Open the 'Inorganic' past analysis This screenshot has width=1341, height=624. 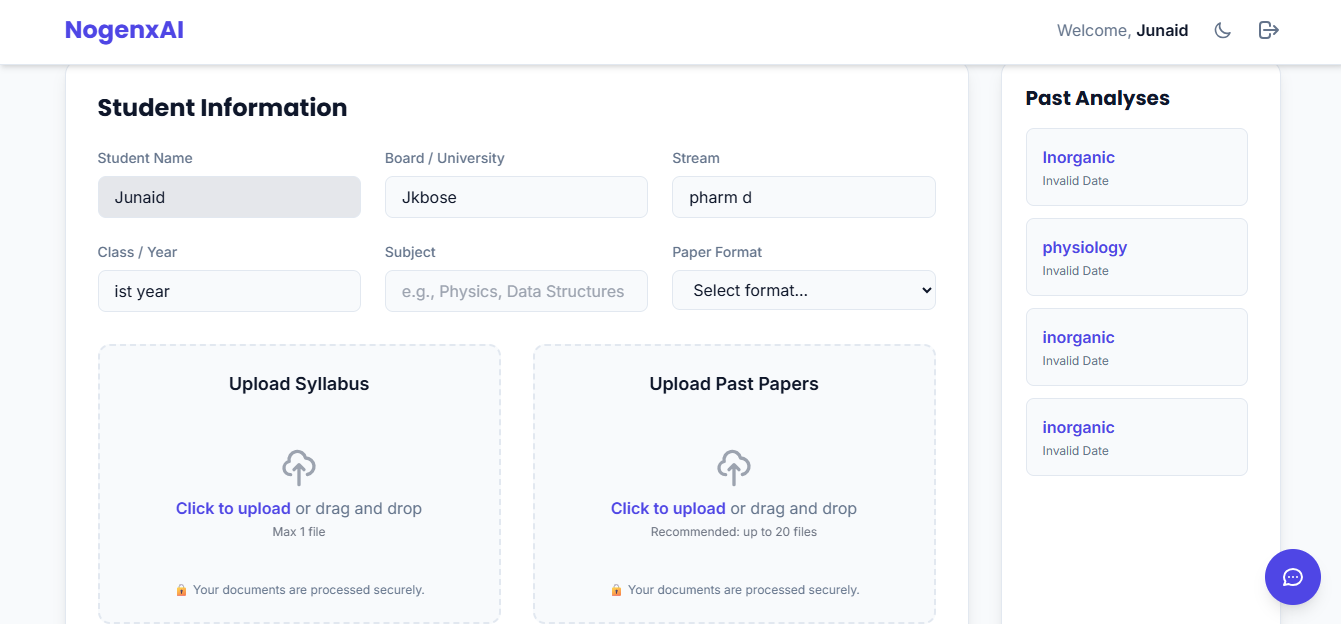[x=1136, y=167]
